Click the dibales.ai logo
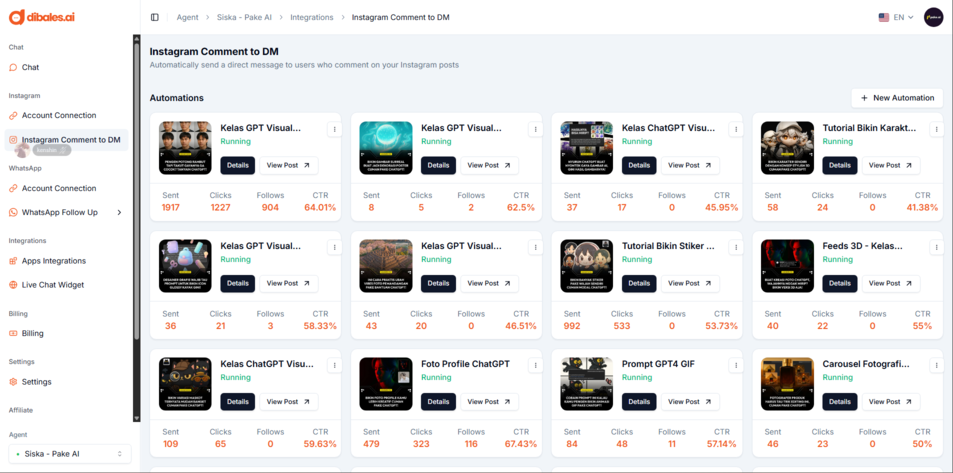The width and height of the screenshot is (953, 473). (42, 17)
